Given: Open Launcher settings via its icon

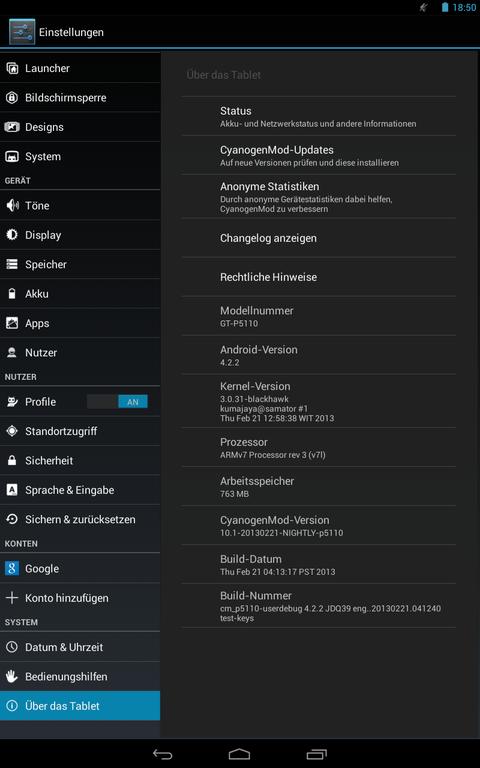Looking at the screenshot, I should pos(12,68).
